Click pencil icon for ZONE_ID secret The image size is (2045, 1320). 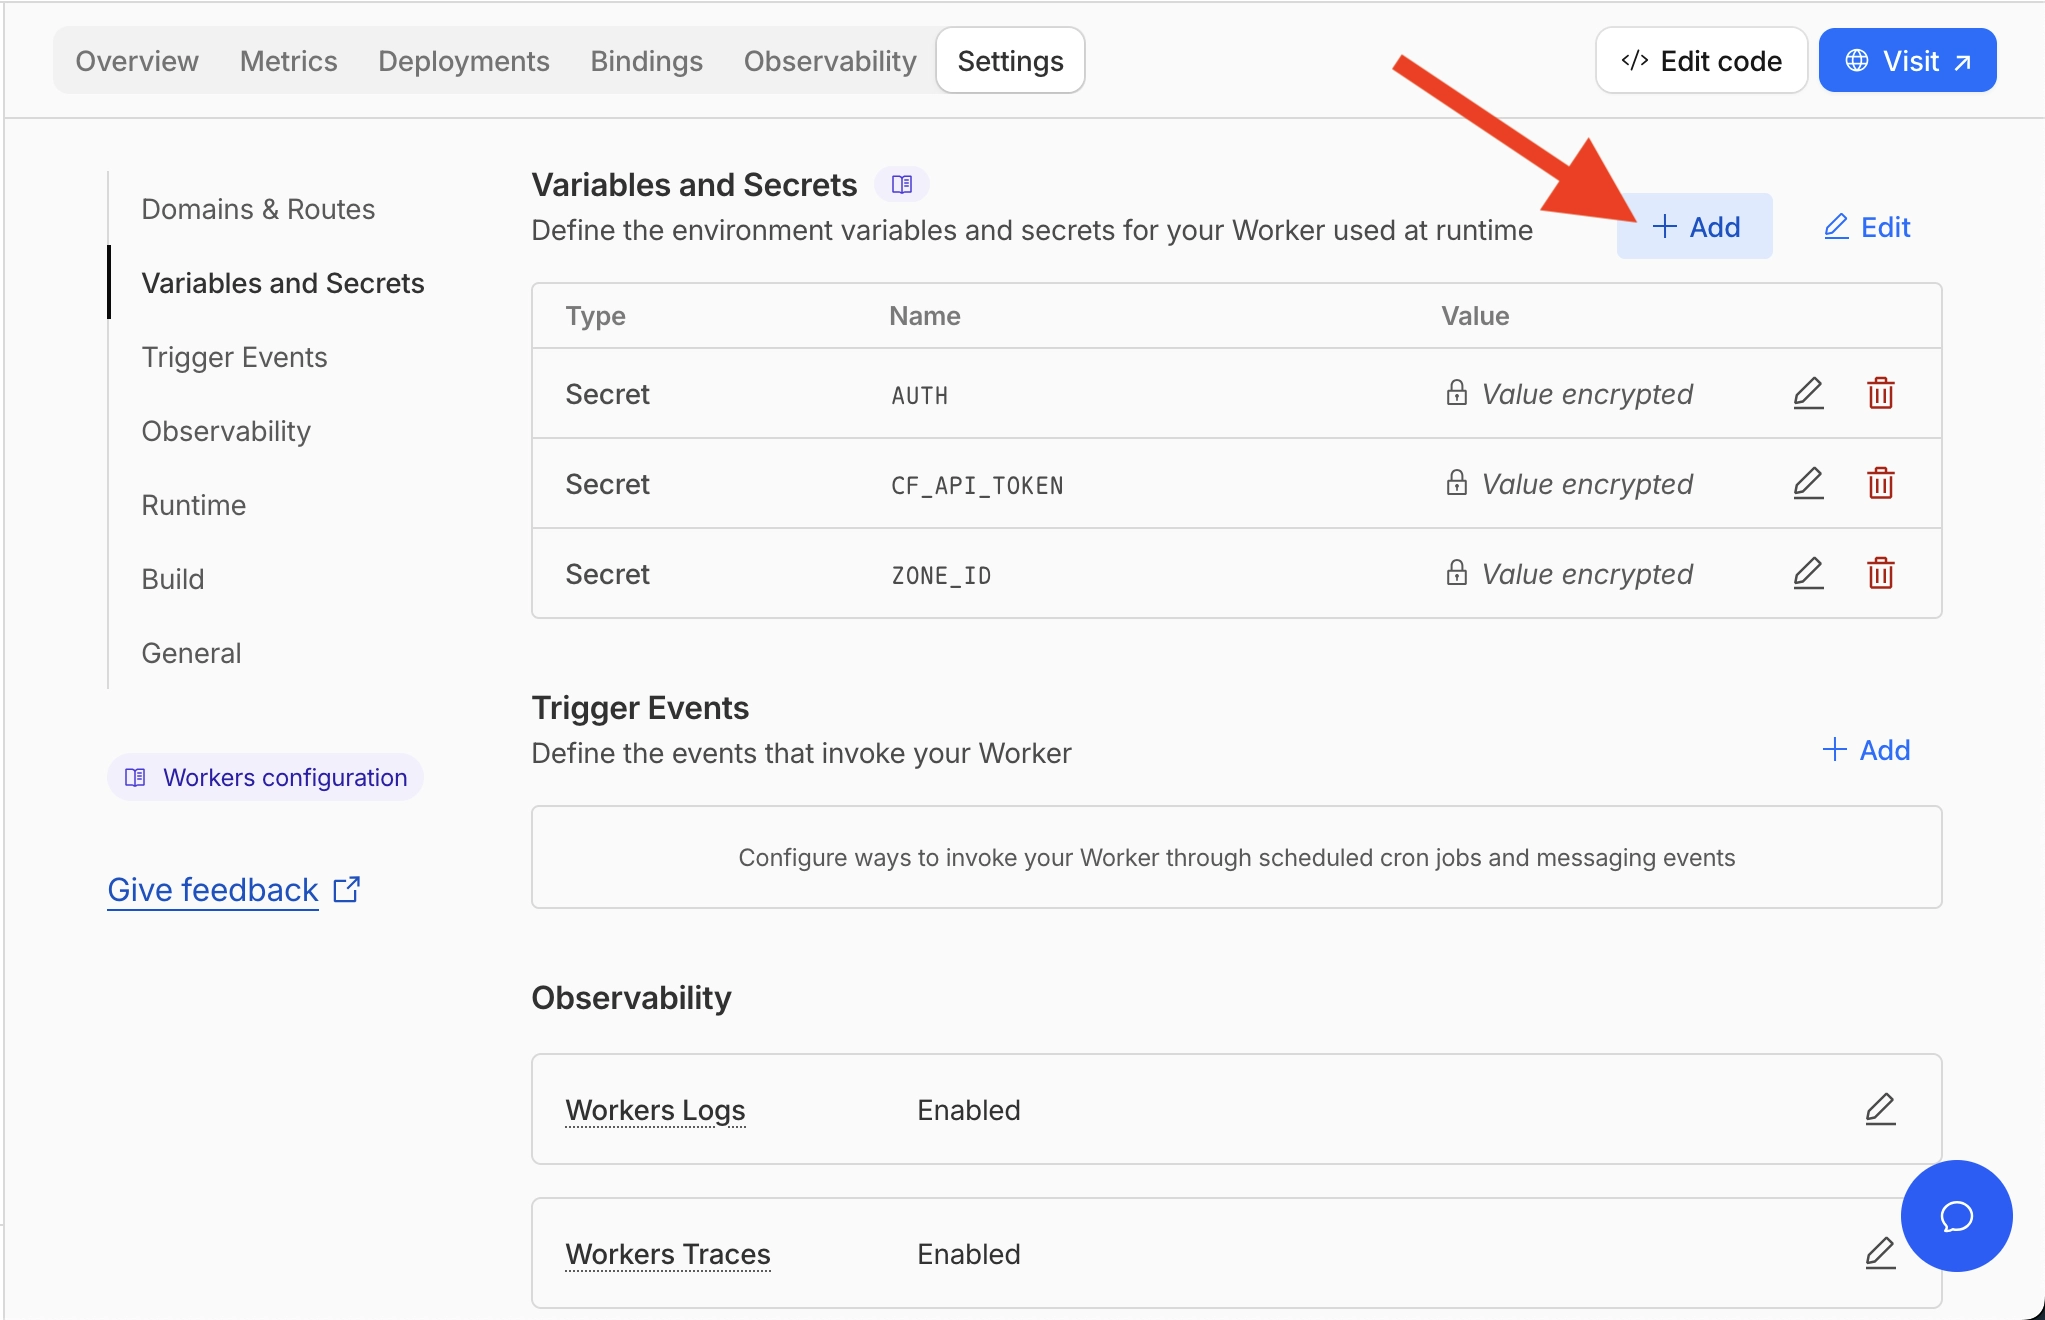click(1808, 573)
